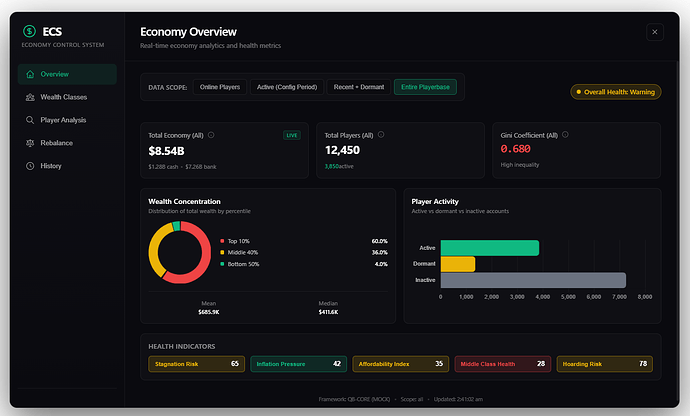Click the ECS dollar logo icon
The width and height of the screenshot is (690, 416).
29,30
